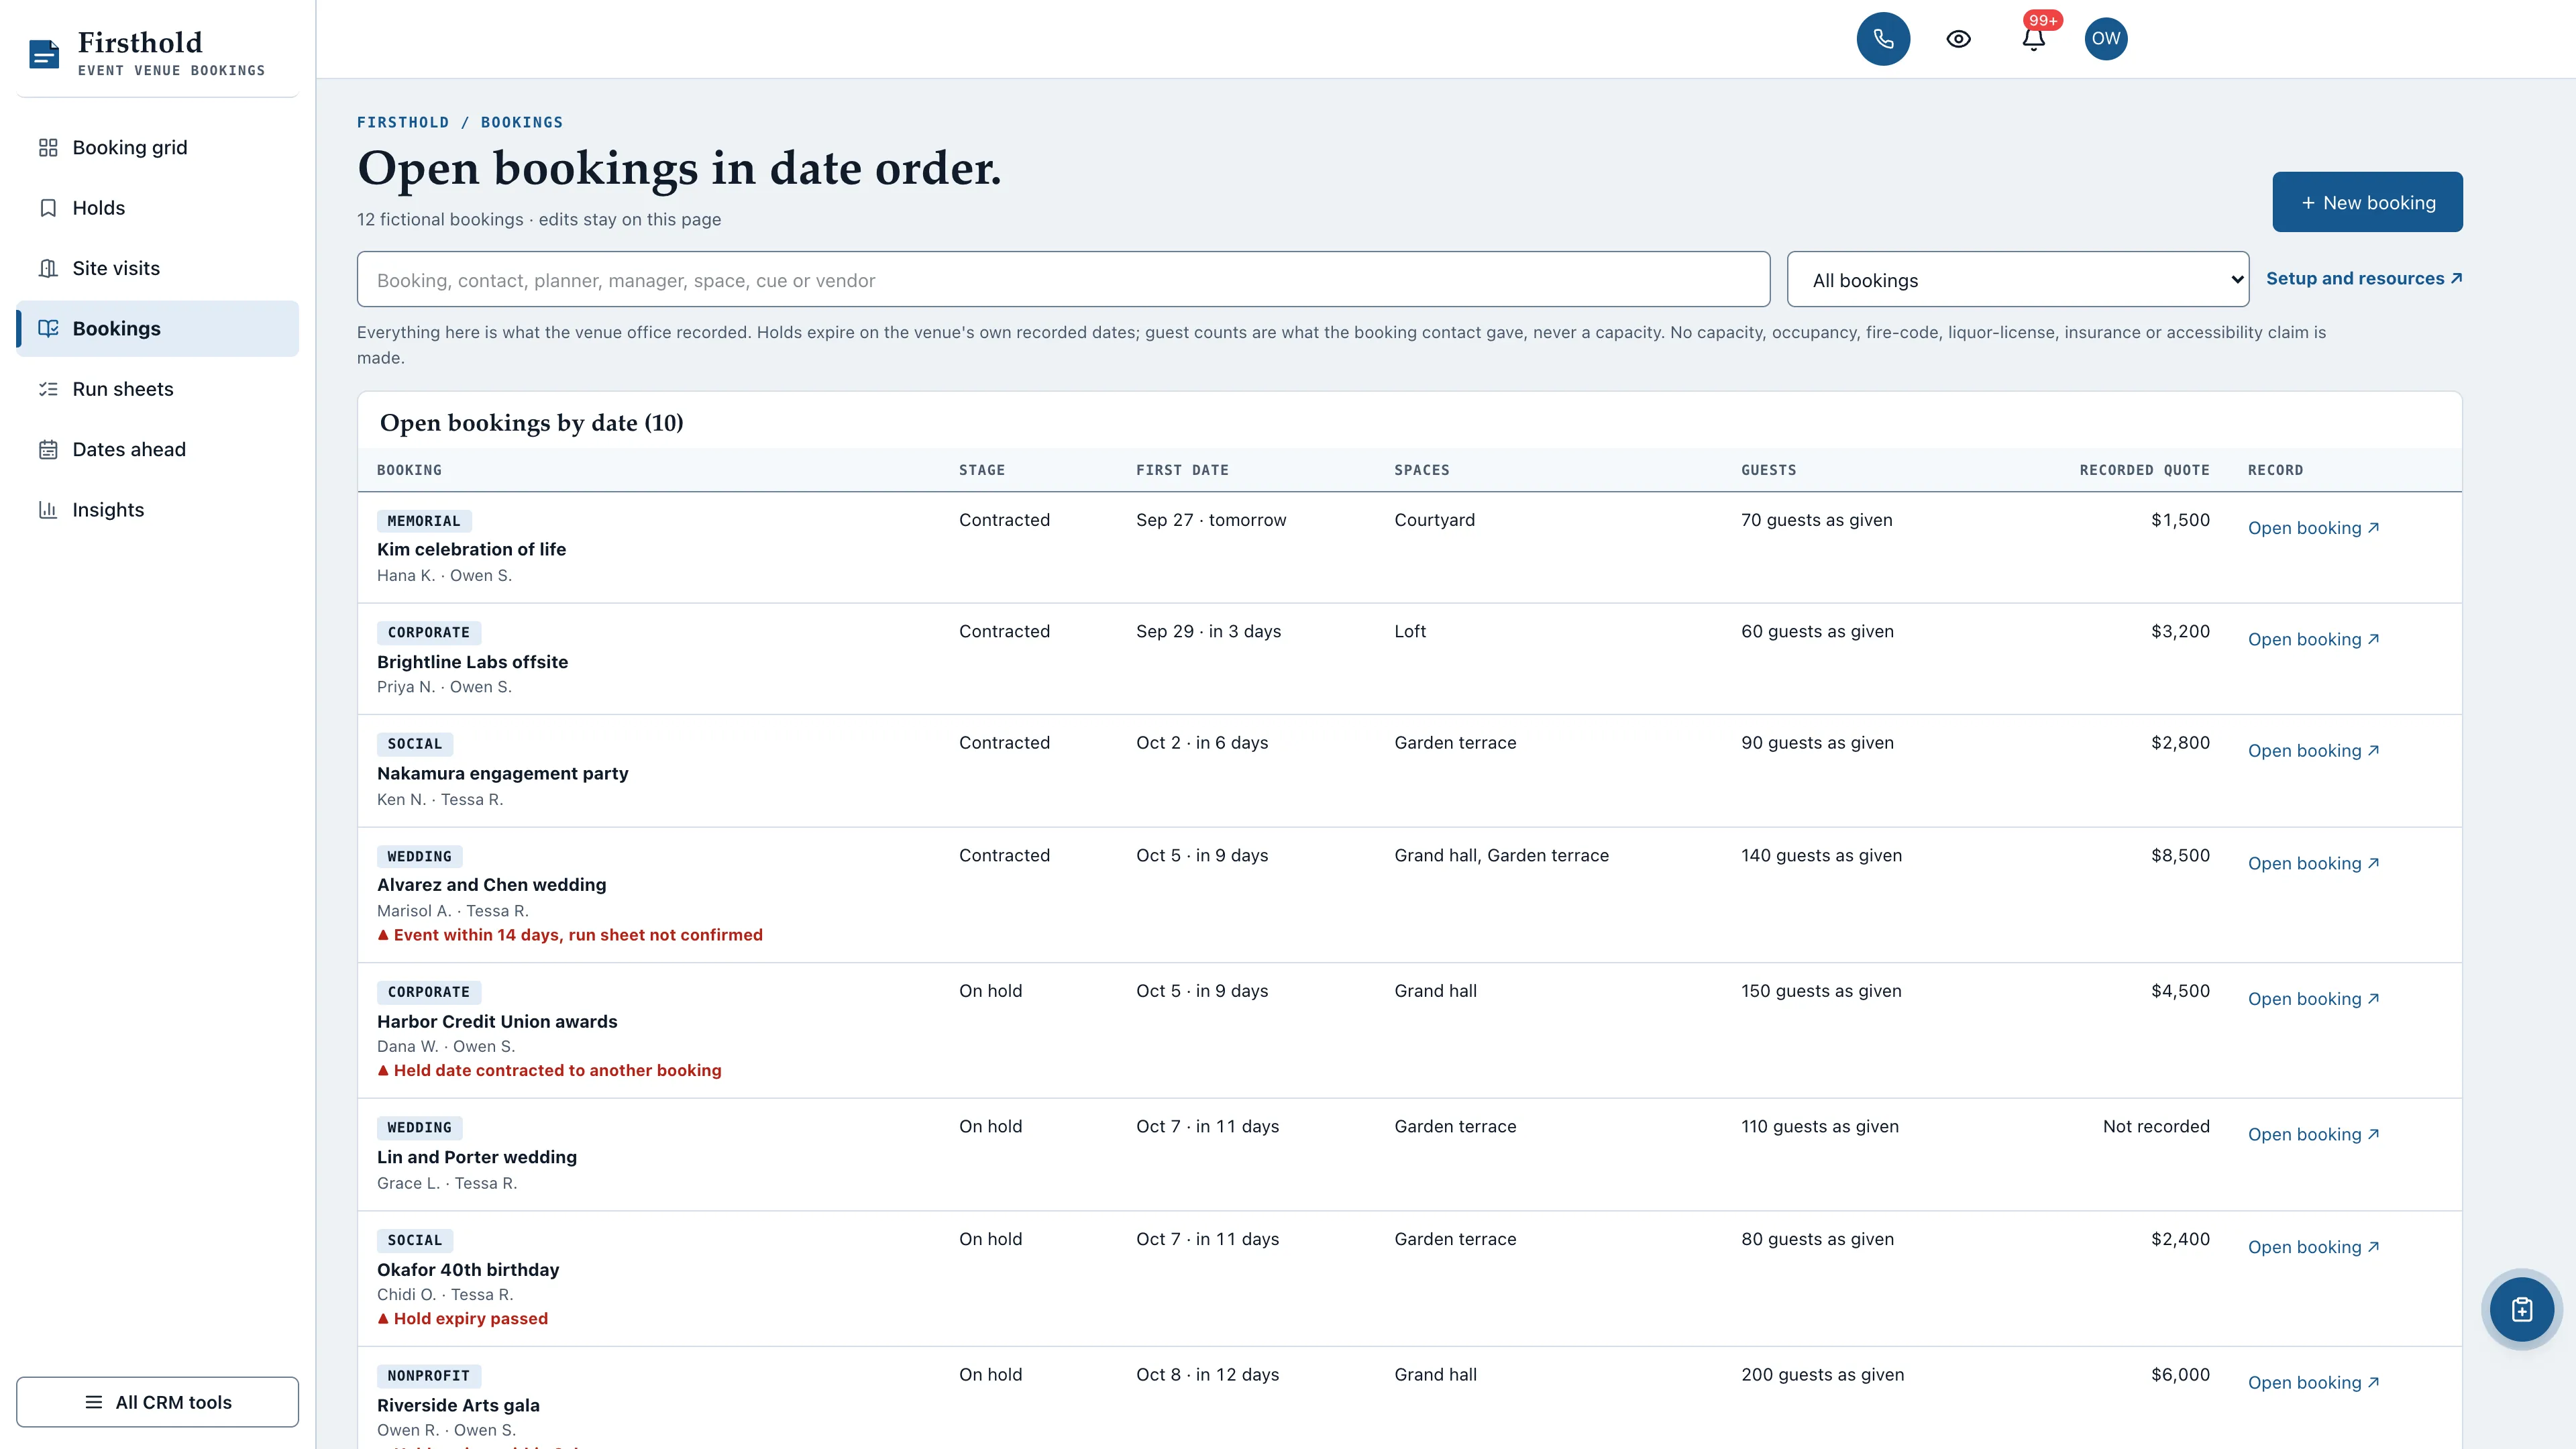Open booking for Nakamura engagement party
Viewport: 2576px width, 1449px height.
point(2313,751)
